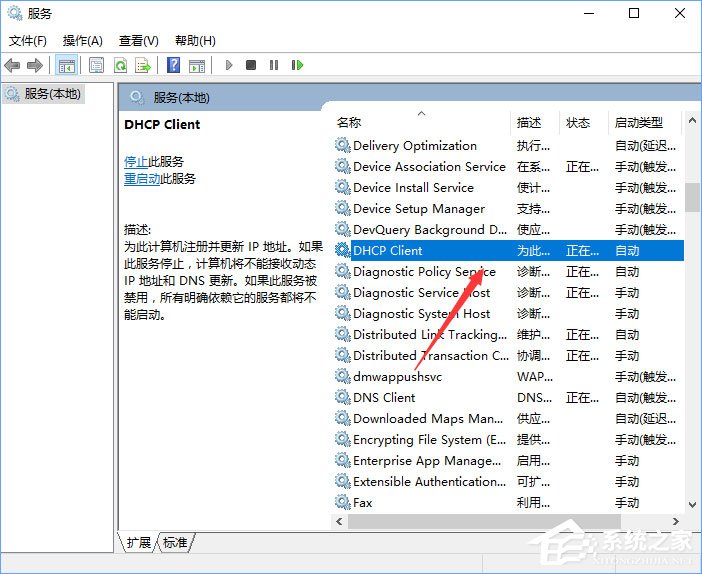Minimize the 服务 window
The height and width of the screenshot is (574, 702).
tap(589, 13)
